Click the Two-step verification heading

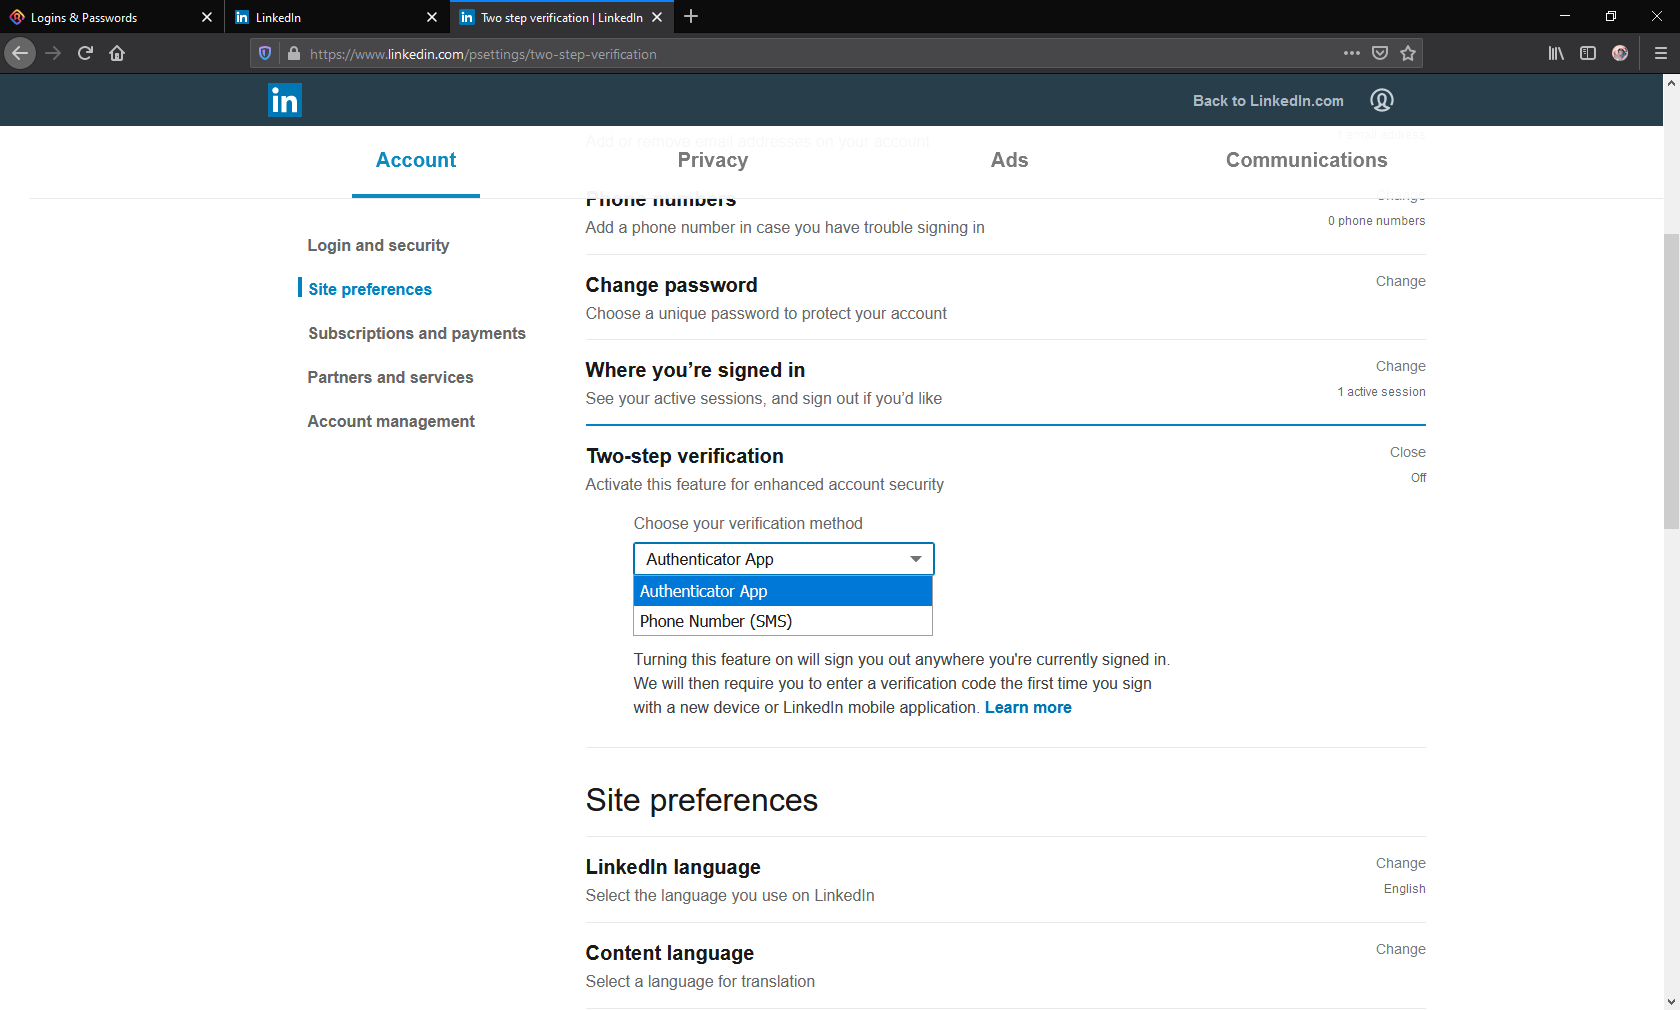pyautogui.click(x=685, y=456)
